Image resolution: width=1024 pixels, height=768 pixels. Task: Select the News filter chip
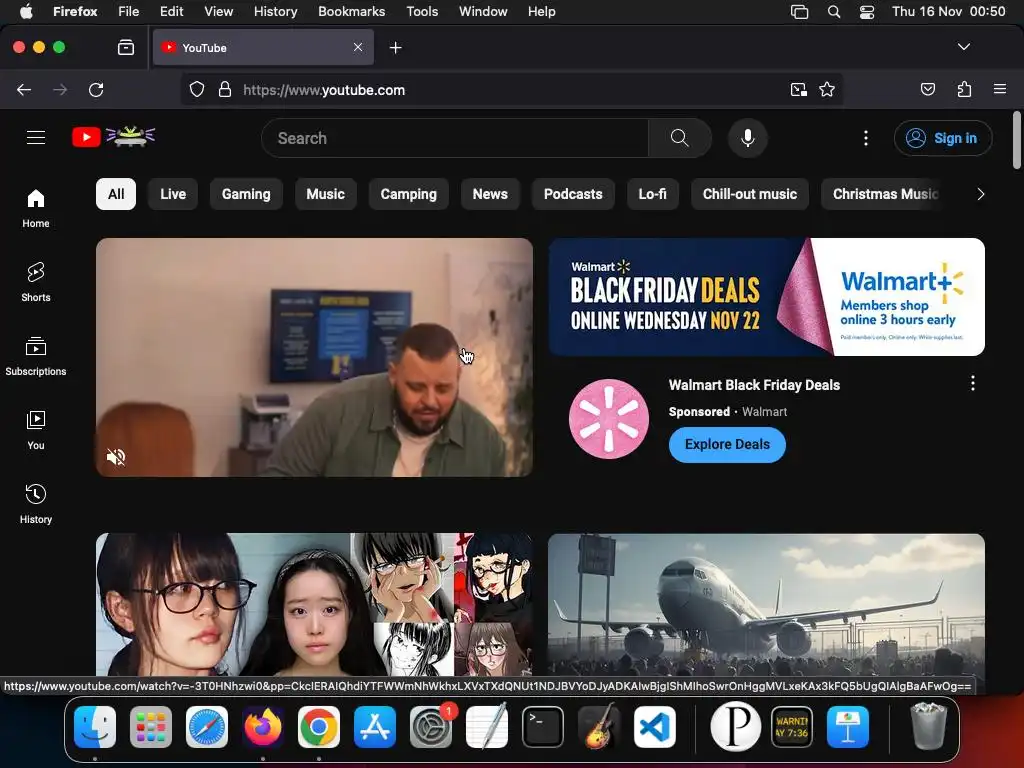490,194
